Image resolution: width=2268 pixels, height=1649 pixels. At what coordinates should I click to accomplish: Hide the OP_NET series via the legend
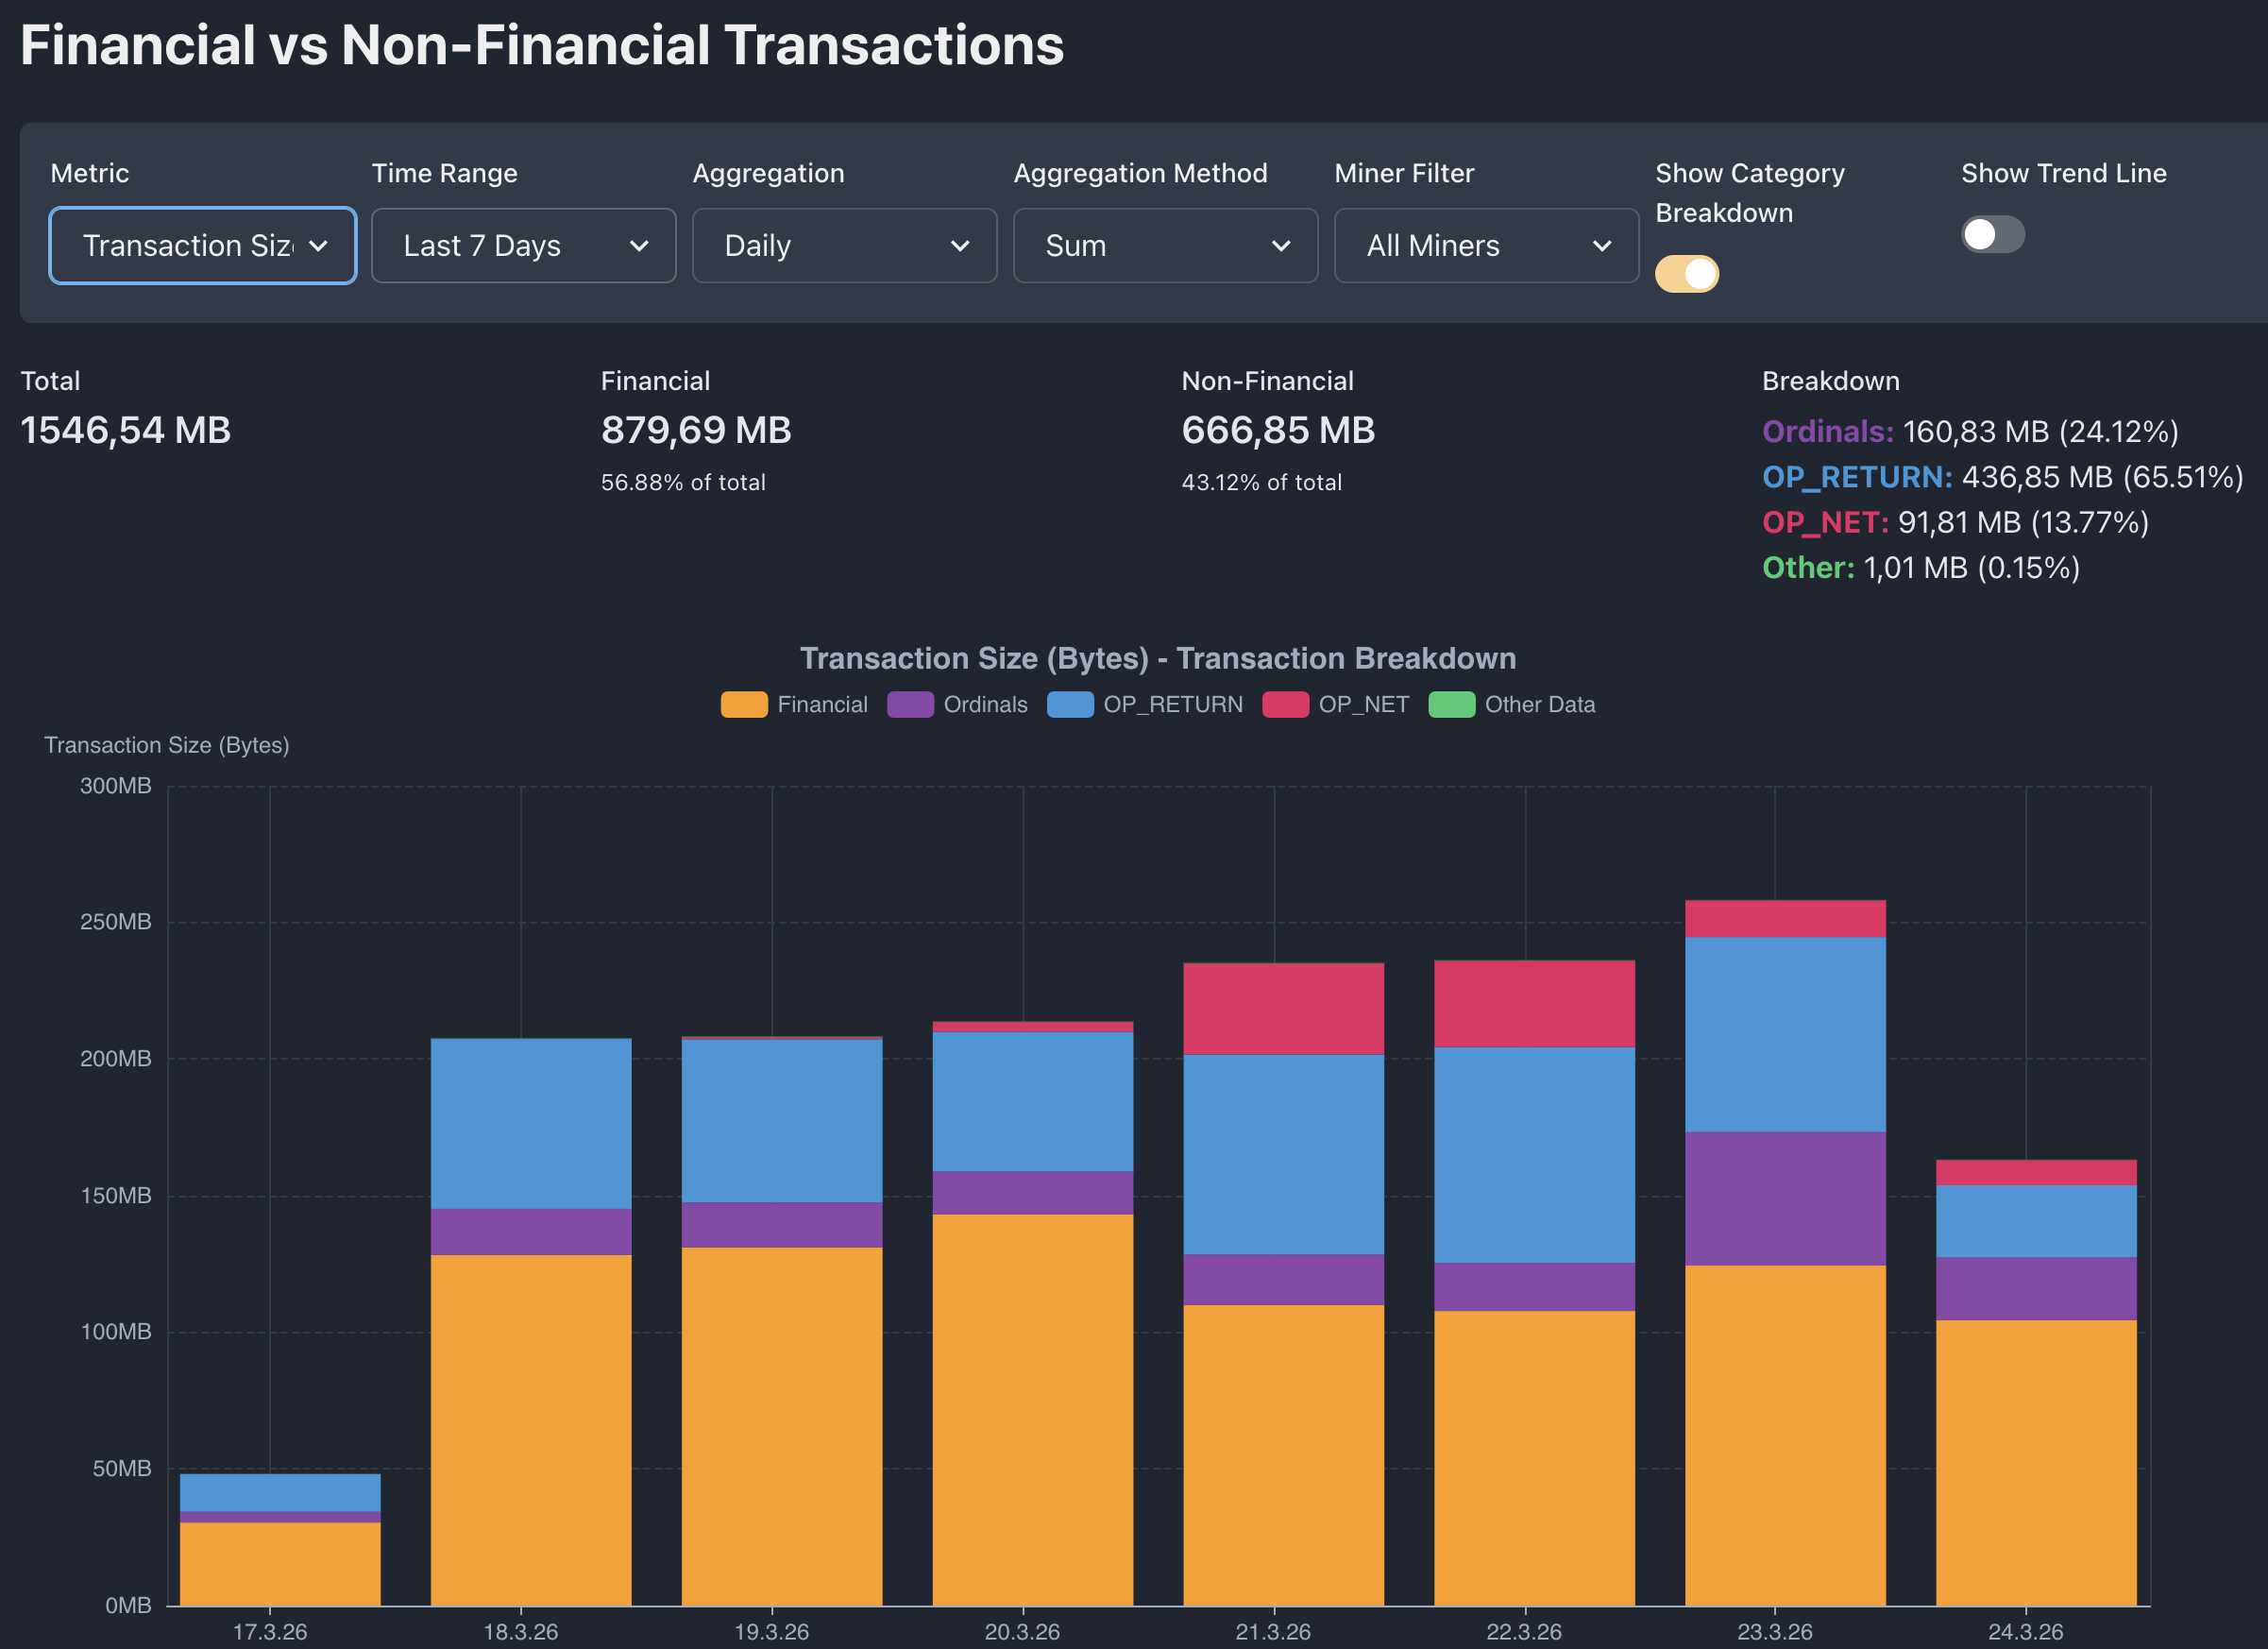tap(1335, 704)
